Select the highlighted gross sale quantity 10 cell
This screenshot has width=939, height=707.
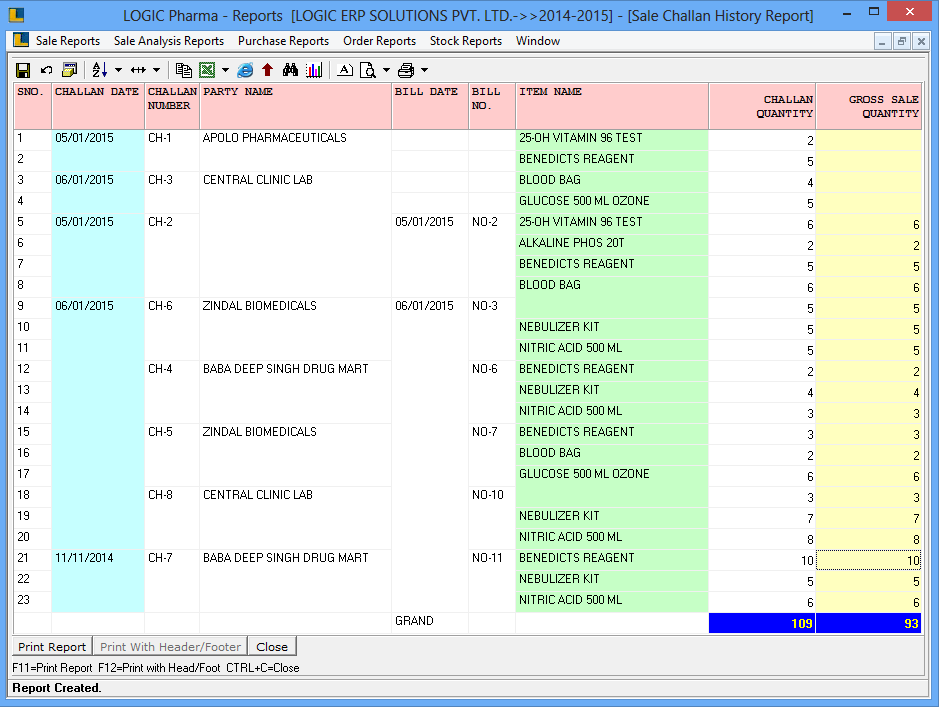[x=869, y=560]
